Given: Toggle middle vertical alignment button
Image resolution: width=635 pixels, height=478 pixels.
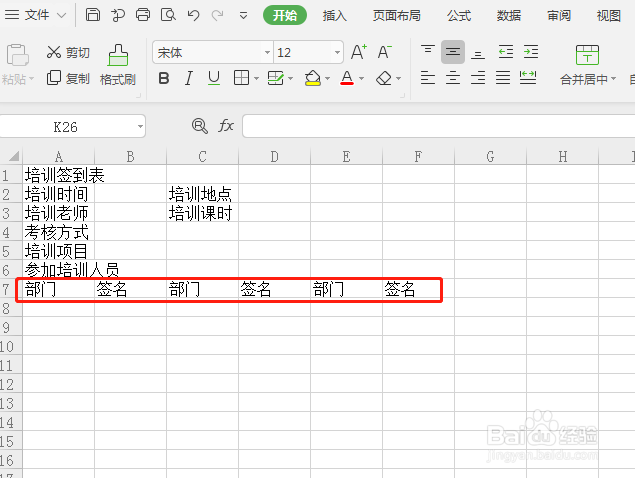Looking at the screenshot, I should click(x=453, y=52).
